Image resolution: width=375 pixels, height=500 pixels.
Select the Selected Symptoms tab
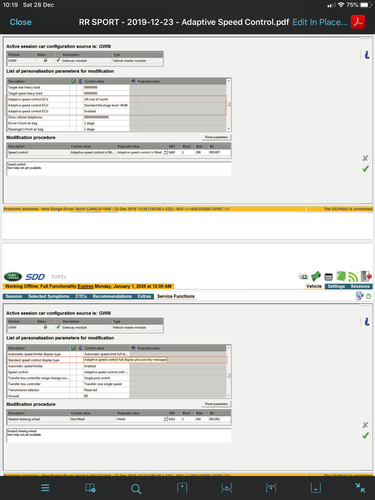click(49, 296)
